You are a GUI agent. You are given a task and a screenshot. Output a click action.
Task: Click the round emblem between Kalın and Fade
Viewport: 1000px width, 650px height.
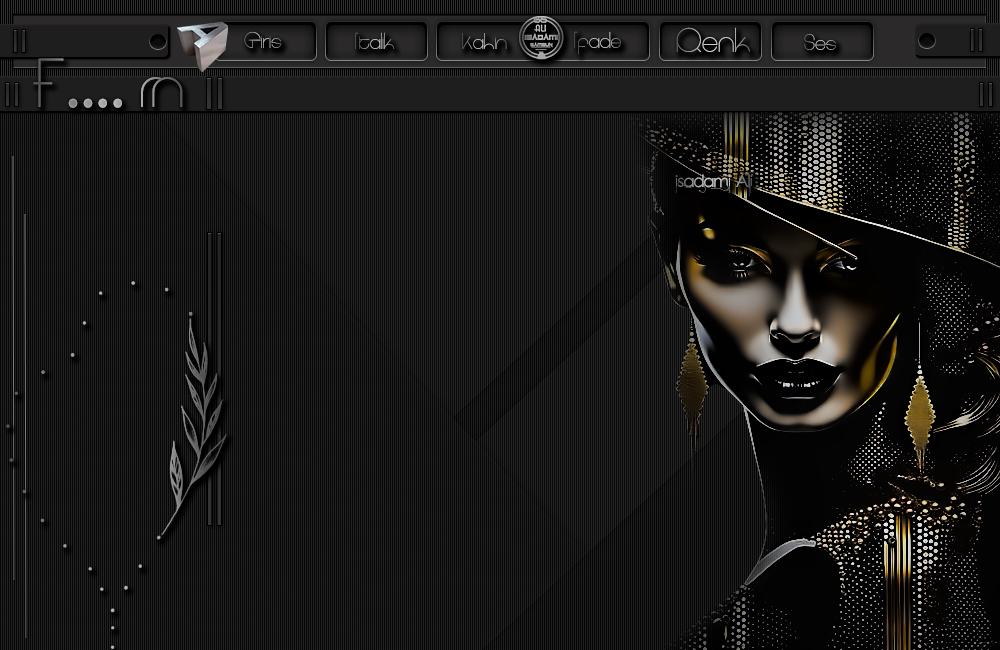541,38
